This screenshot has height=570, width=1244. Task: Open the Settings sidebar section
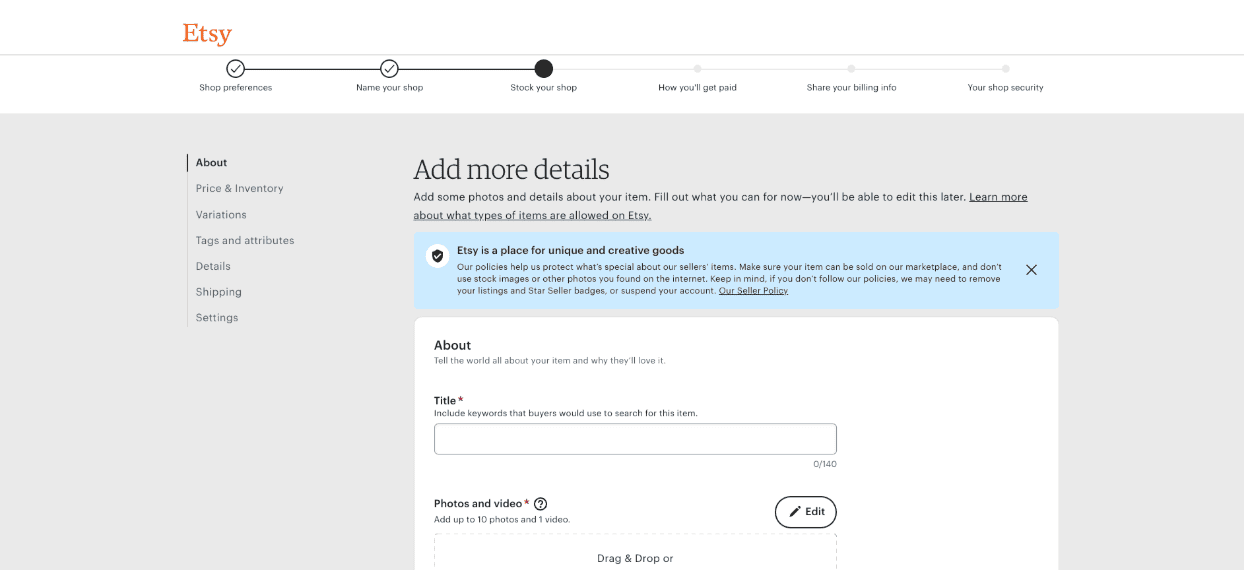pyautogui.click(x=217, y=318)
